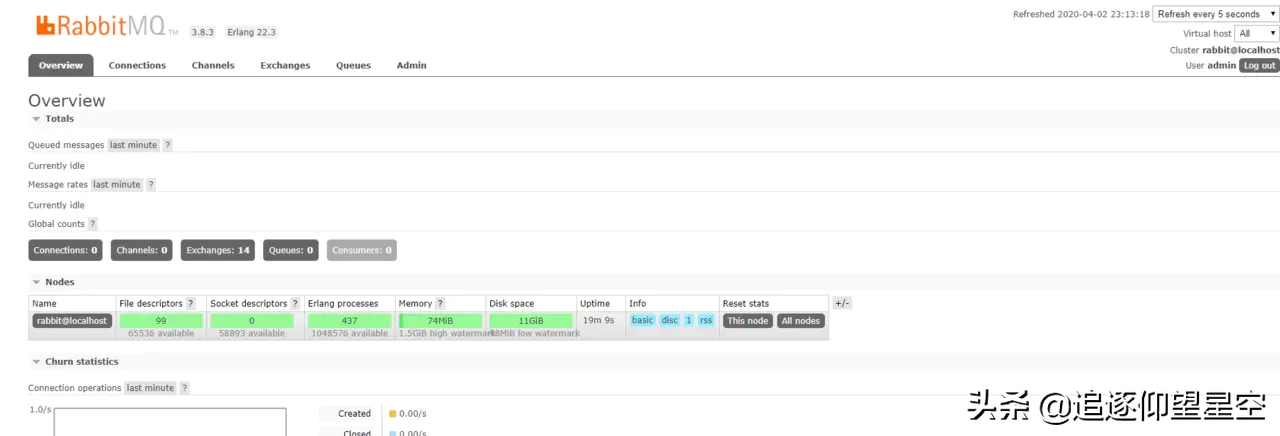Screen dimensions: 1280x436
Task: Toggle node table columns with +/- control
Action: [x=842, y=303]
